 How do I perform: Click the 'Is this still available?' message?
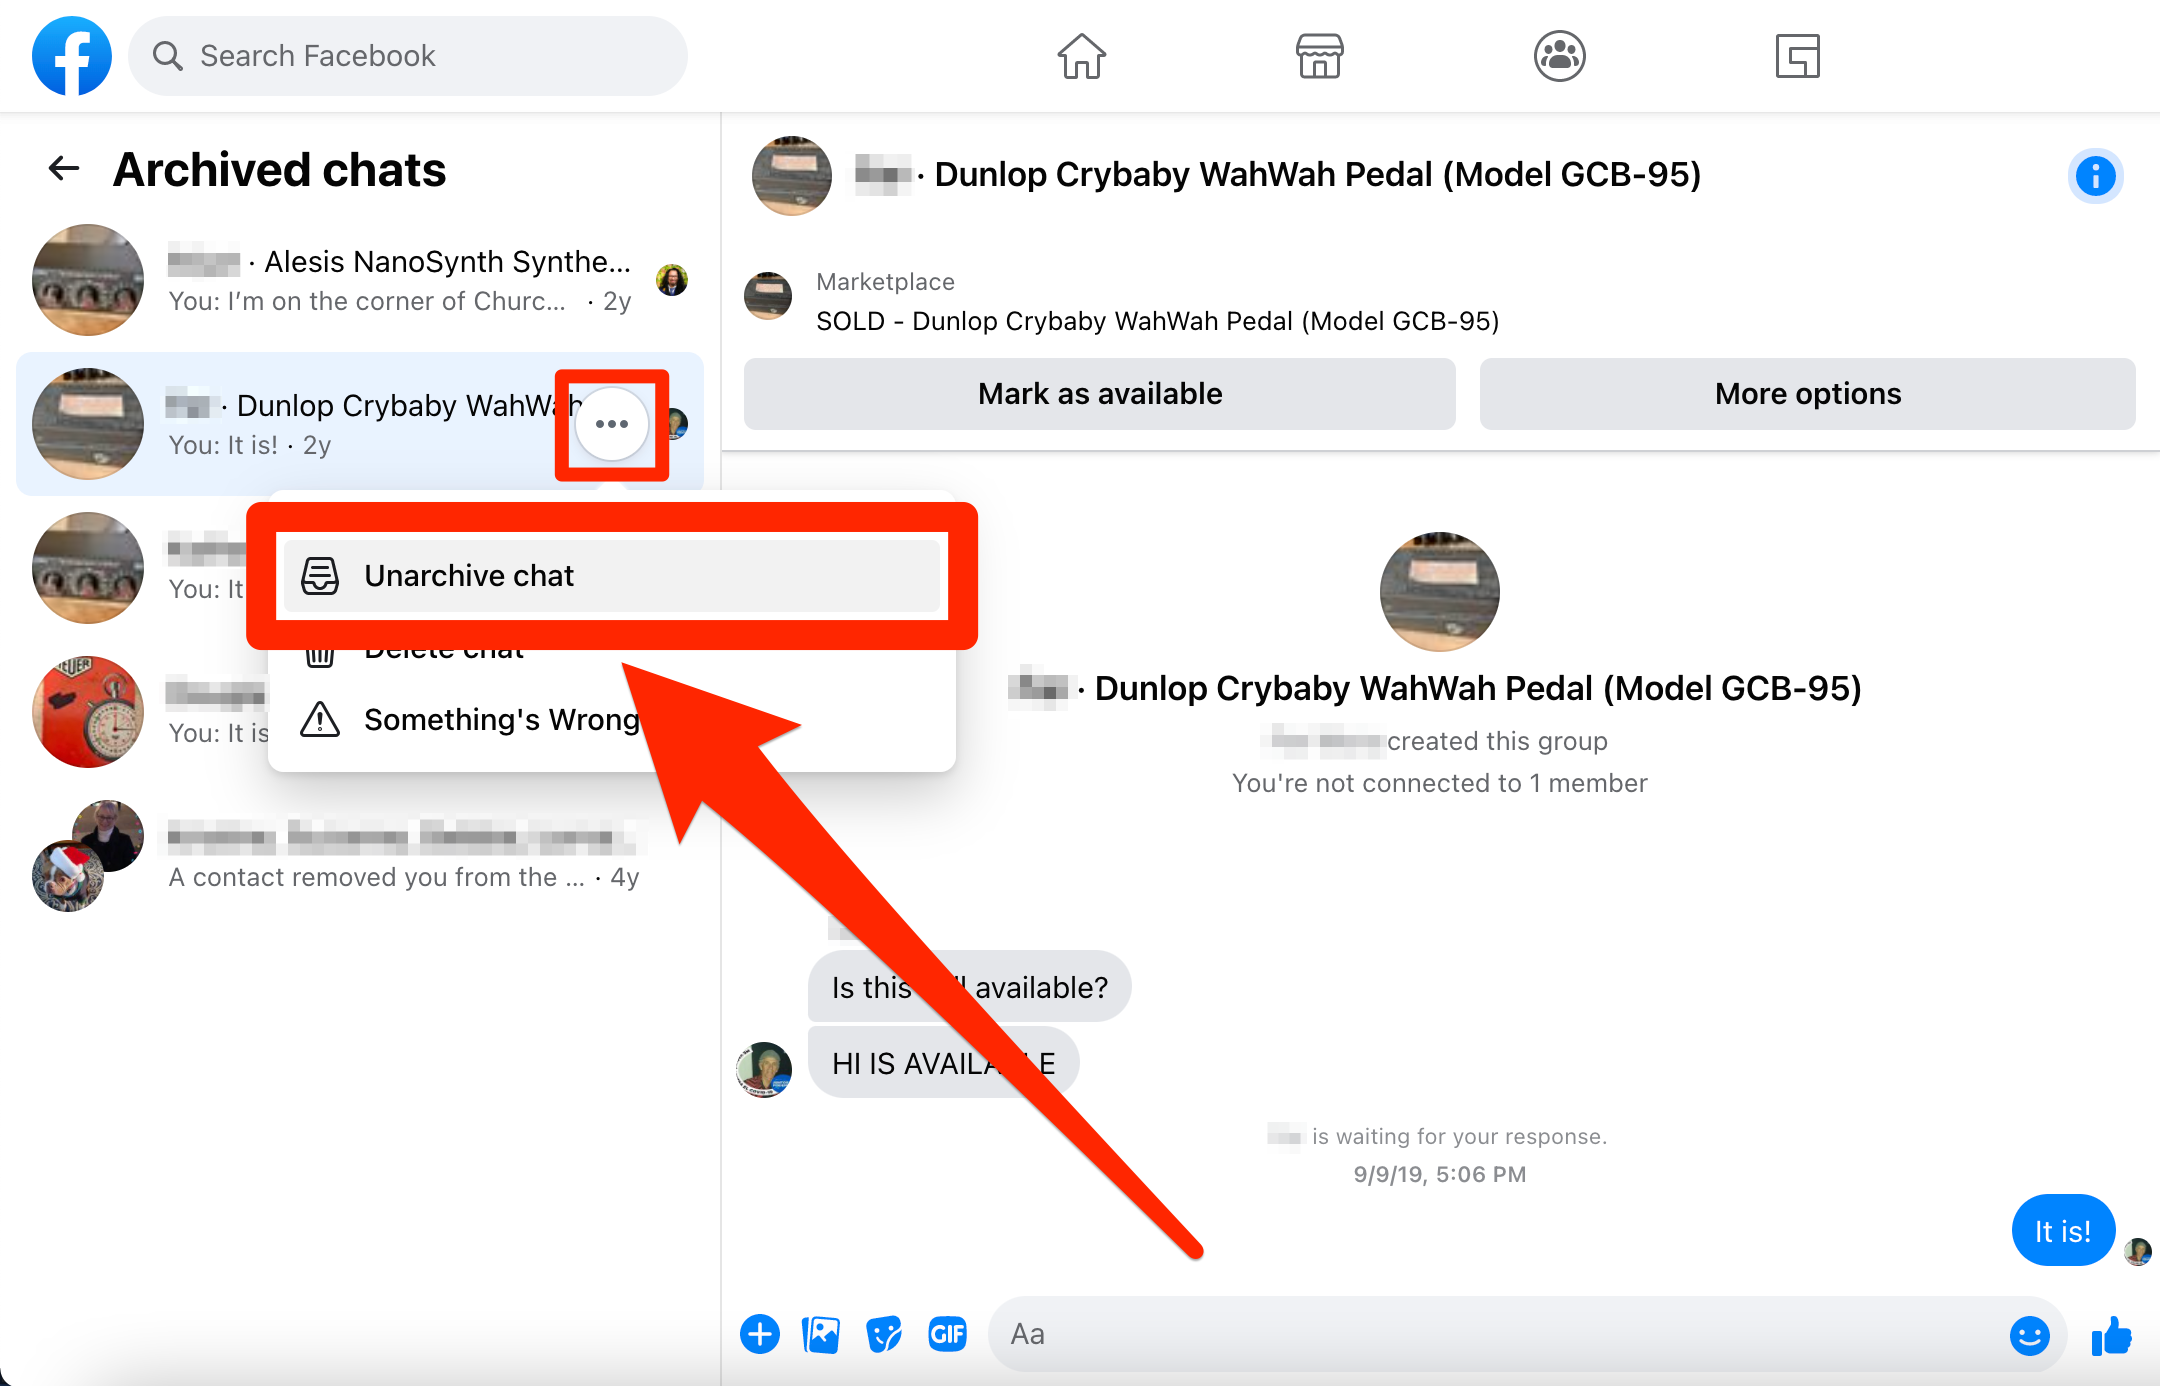click(x=970, y=987)
